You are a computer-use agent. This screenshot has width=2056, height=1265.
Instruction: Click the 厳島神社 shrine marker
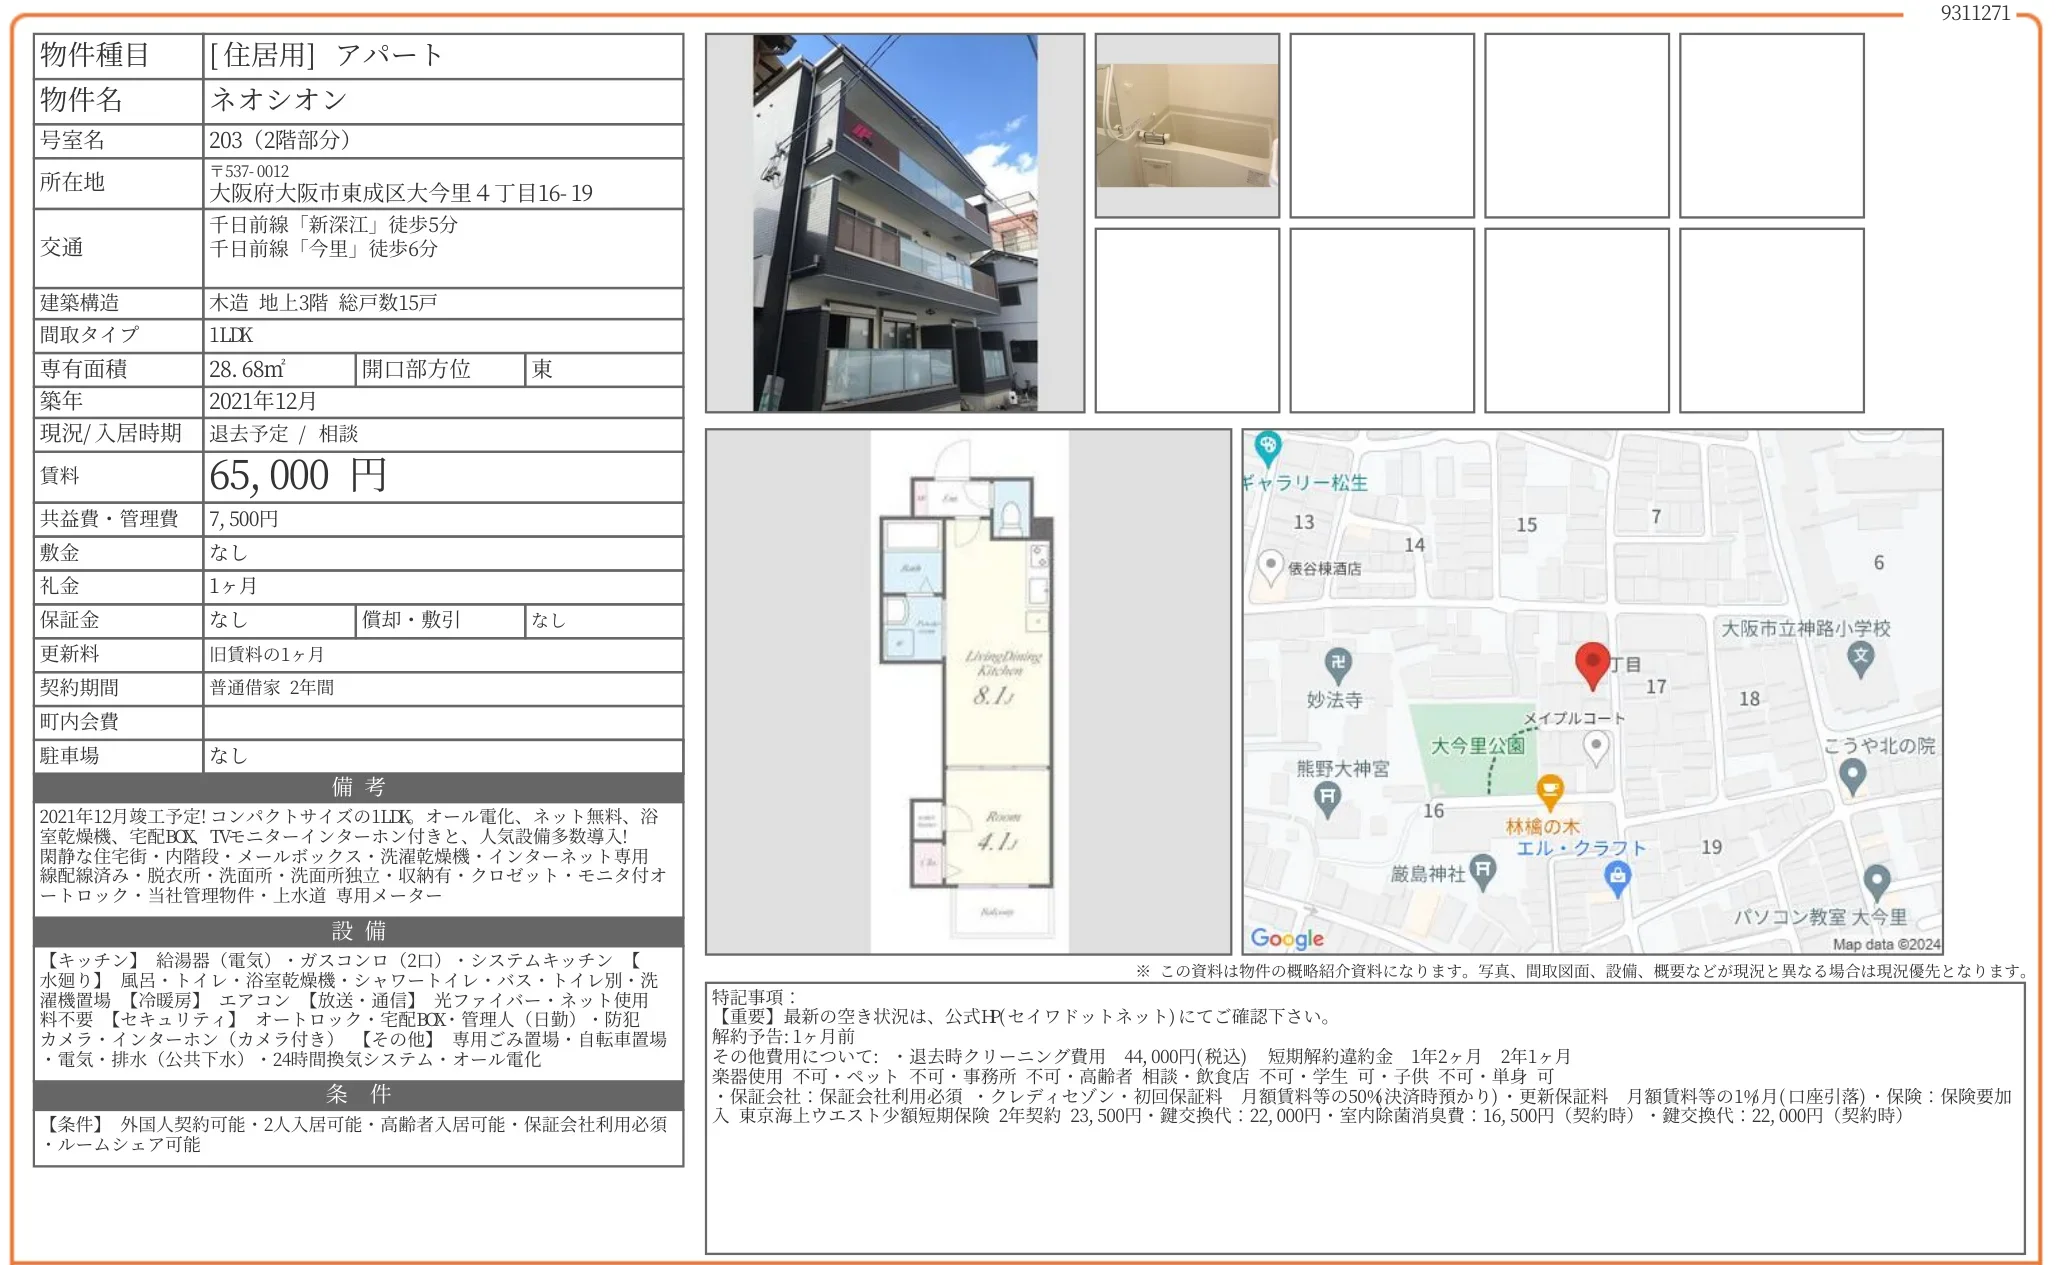(1483, 870)
